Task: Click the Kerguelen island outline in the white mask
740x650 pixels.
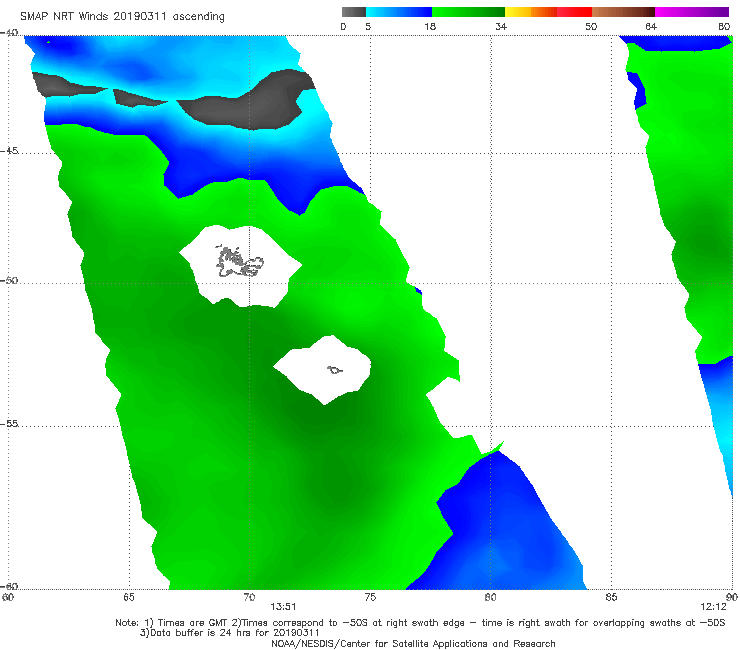Action: [x=239, y=261]
